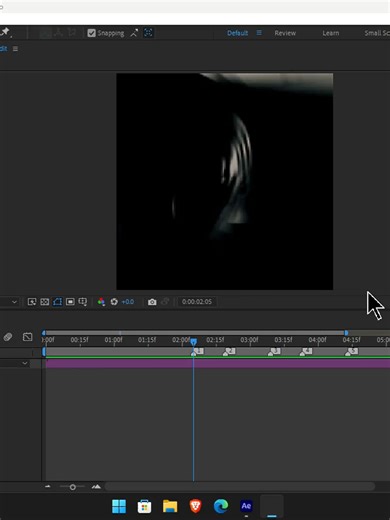This screenshot has height=520, width=390.
Task: Switch to the Small Screen workspace
Action: pyautogui.click(x=377, y=33)
